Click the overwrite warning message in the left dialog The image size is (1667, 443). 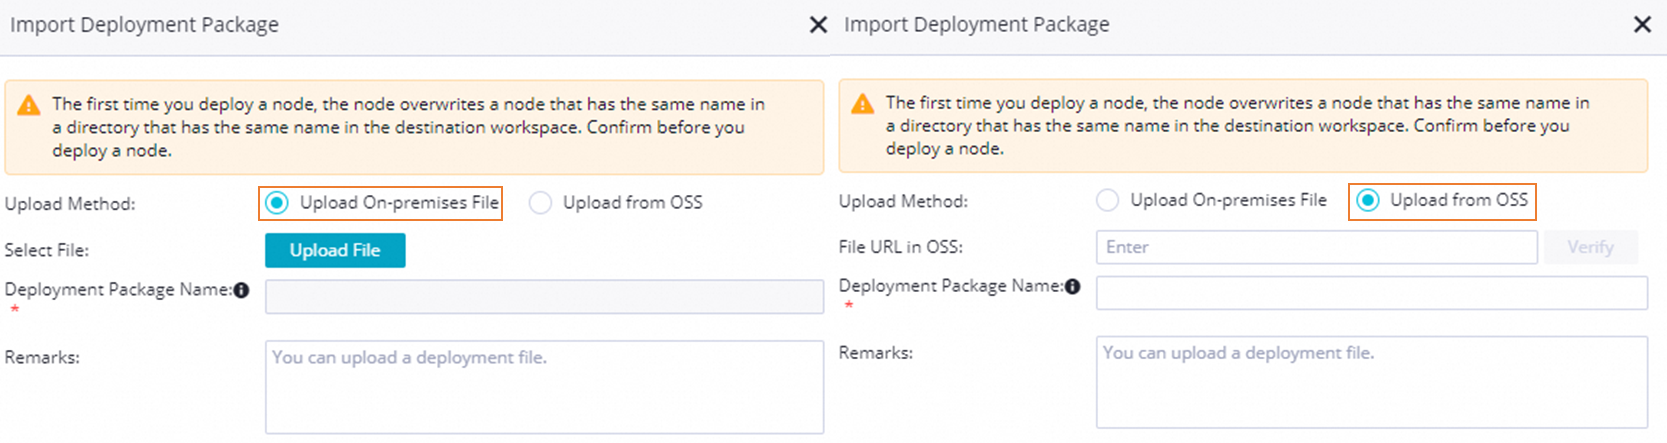point(408,127)
